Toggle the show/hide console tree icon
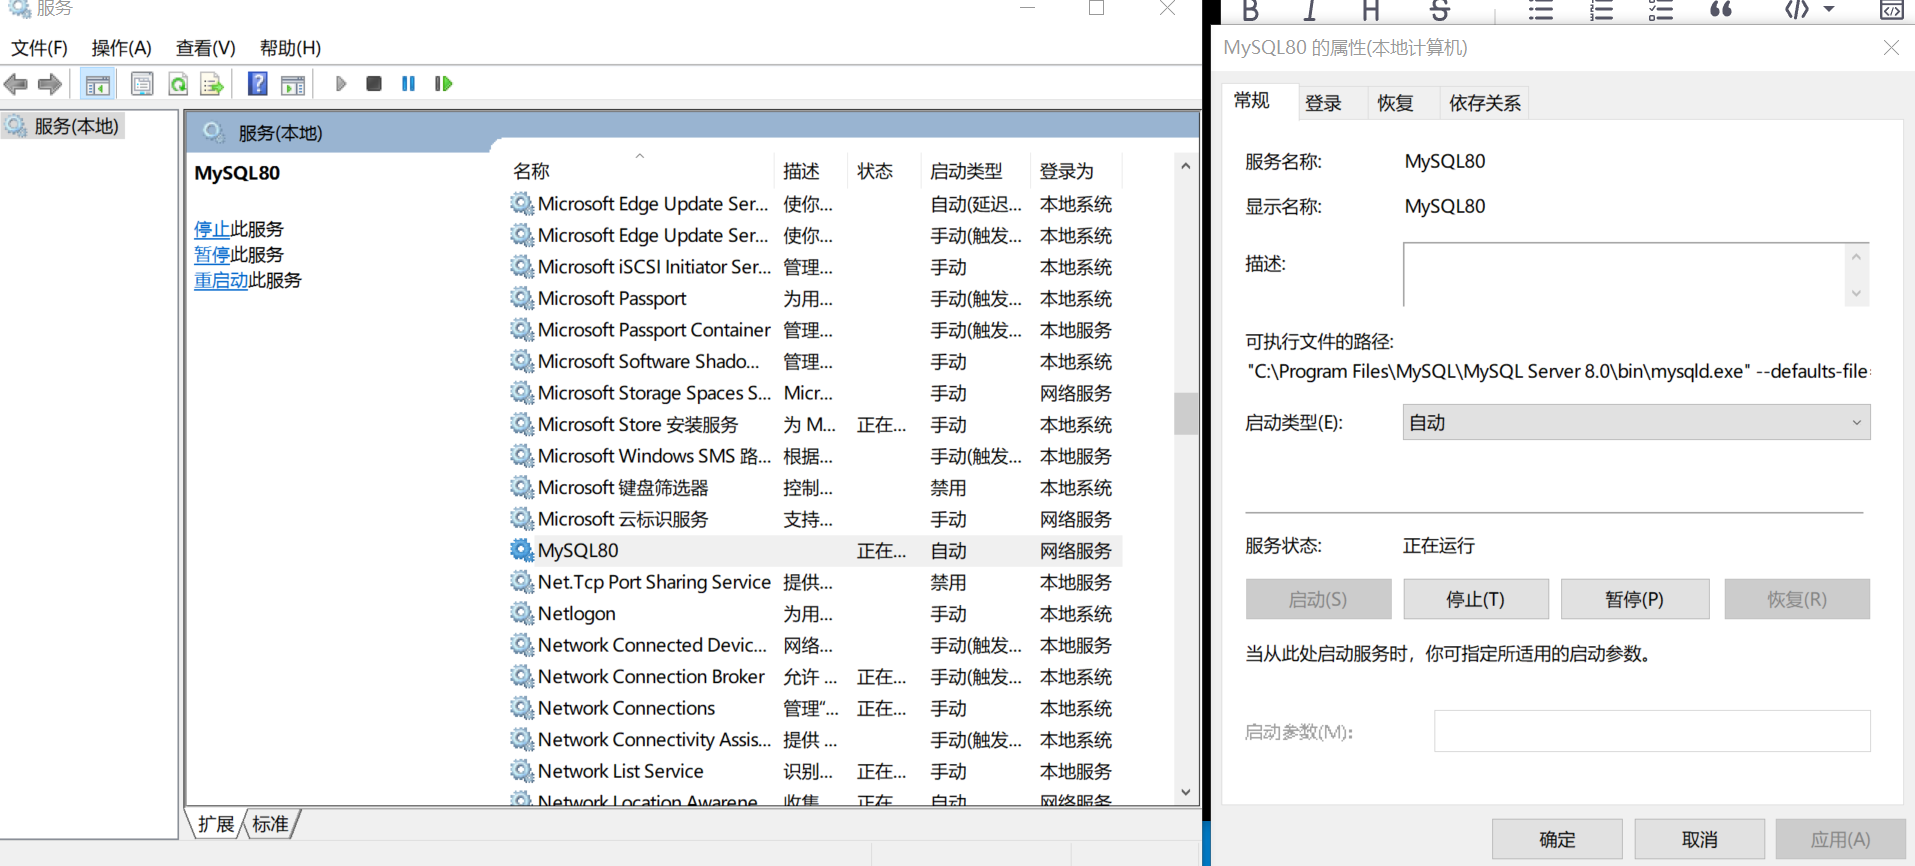Image resolution: width=1915 pixels, height=866 pixels. pos(97,84)
